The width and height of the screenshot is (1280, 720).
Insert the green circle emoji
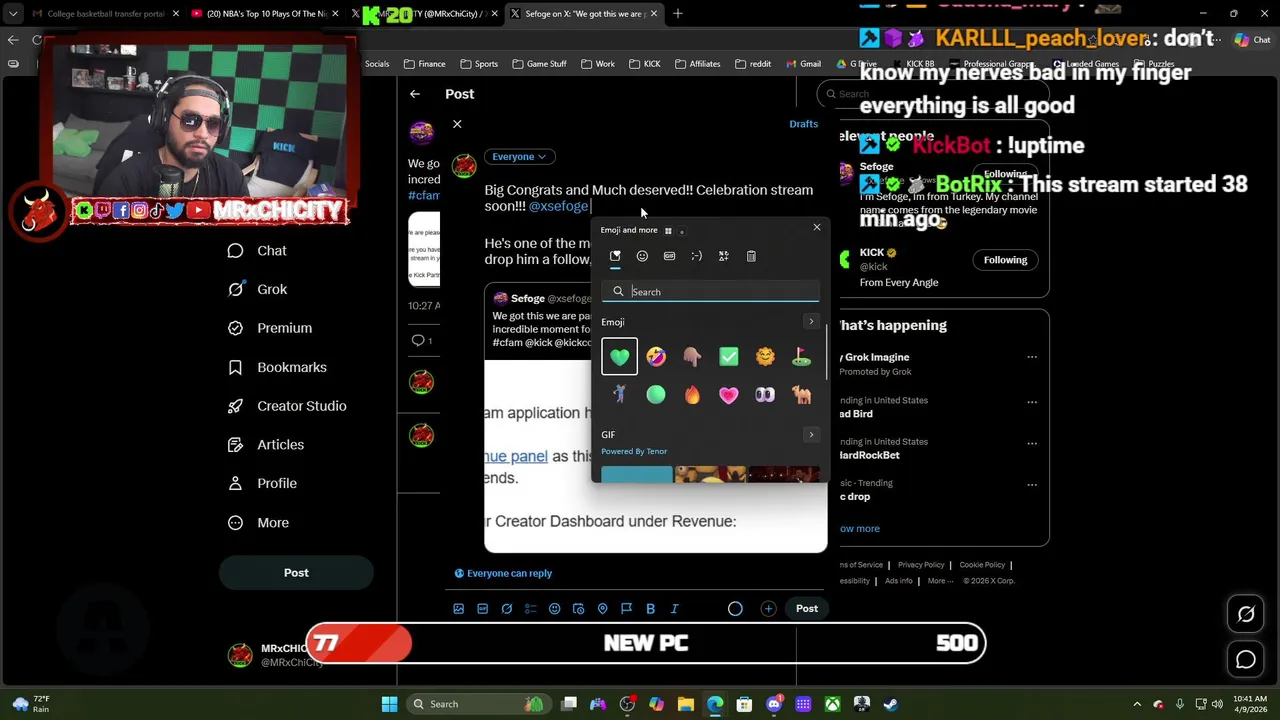pyautogui.click(x=656, y=395)
